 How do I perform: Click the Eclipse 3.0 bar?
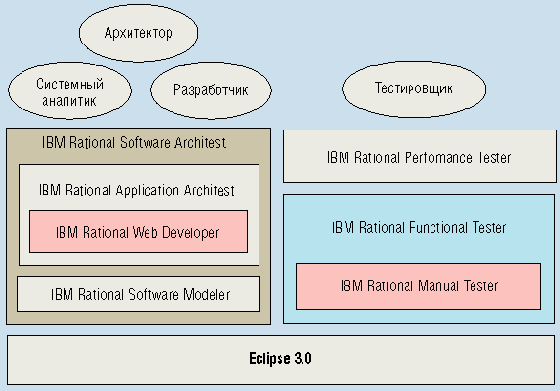[281, 360]
